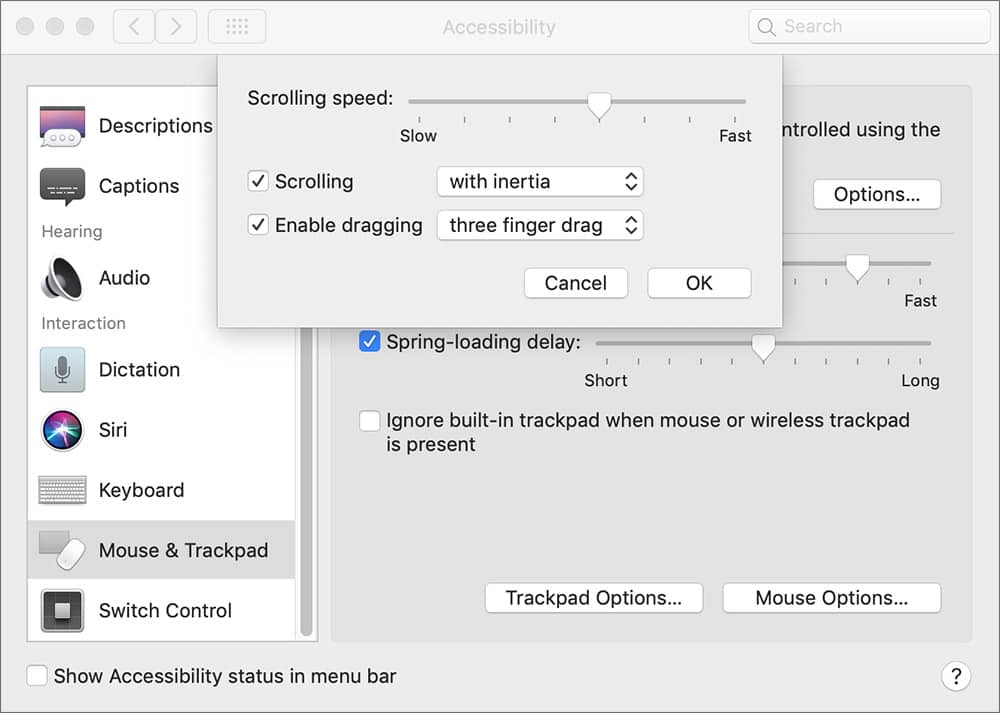Open the 'with inertia' dropdown
The image size is (1000, 713).
(540, 181)
